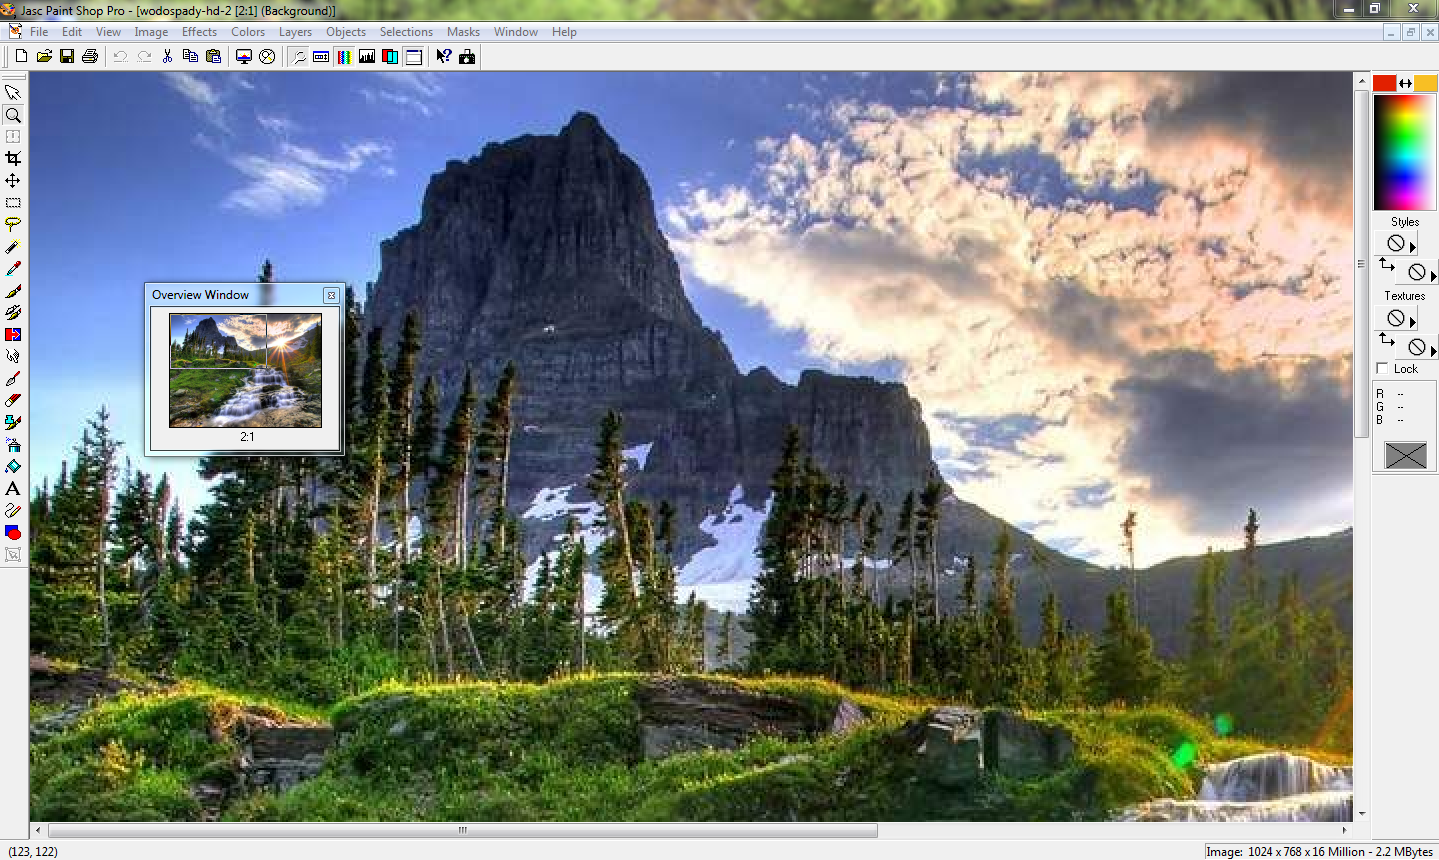The image size is (1439, 860).
Task: Swap foreground and background textures
Action: click(x=1387, y=340)
